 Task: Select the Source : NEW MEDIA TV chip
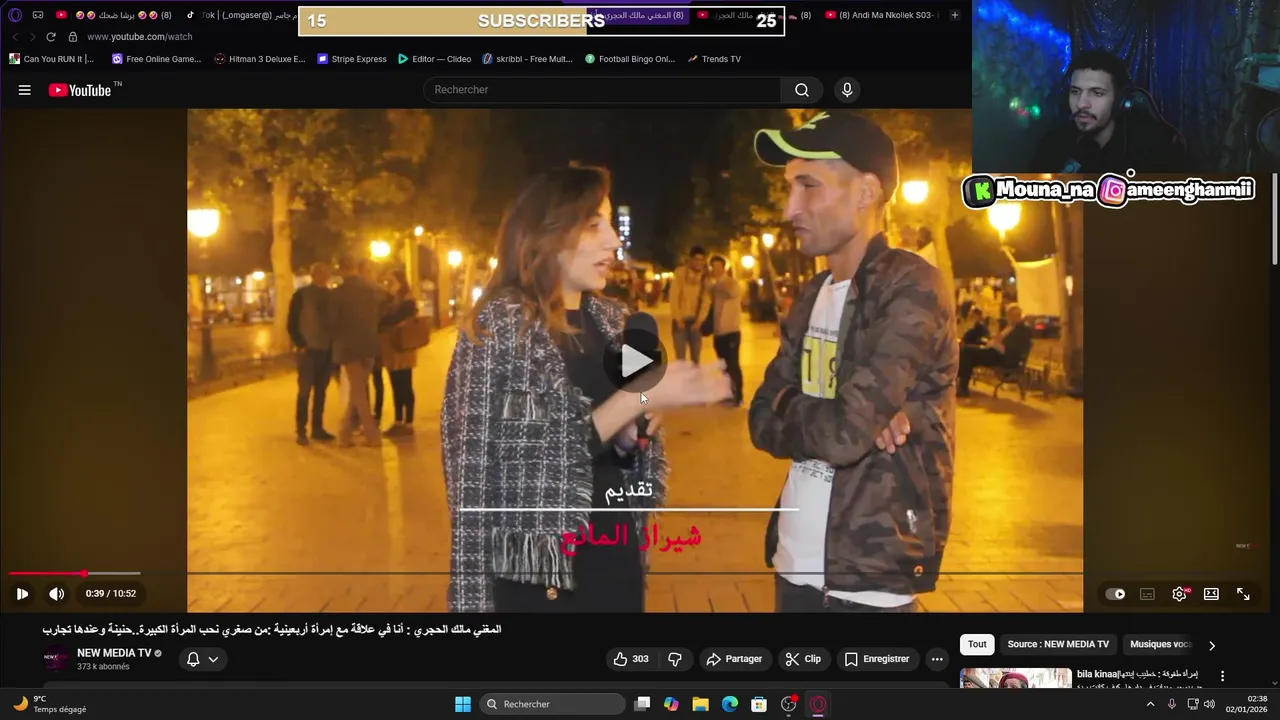[1058, 645]
